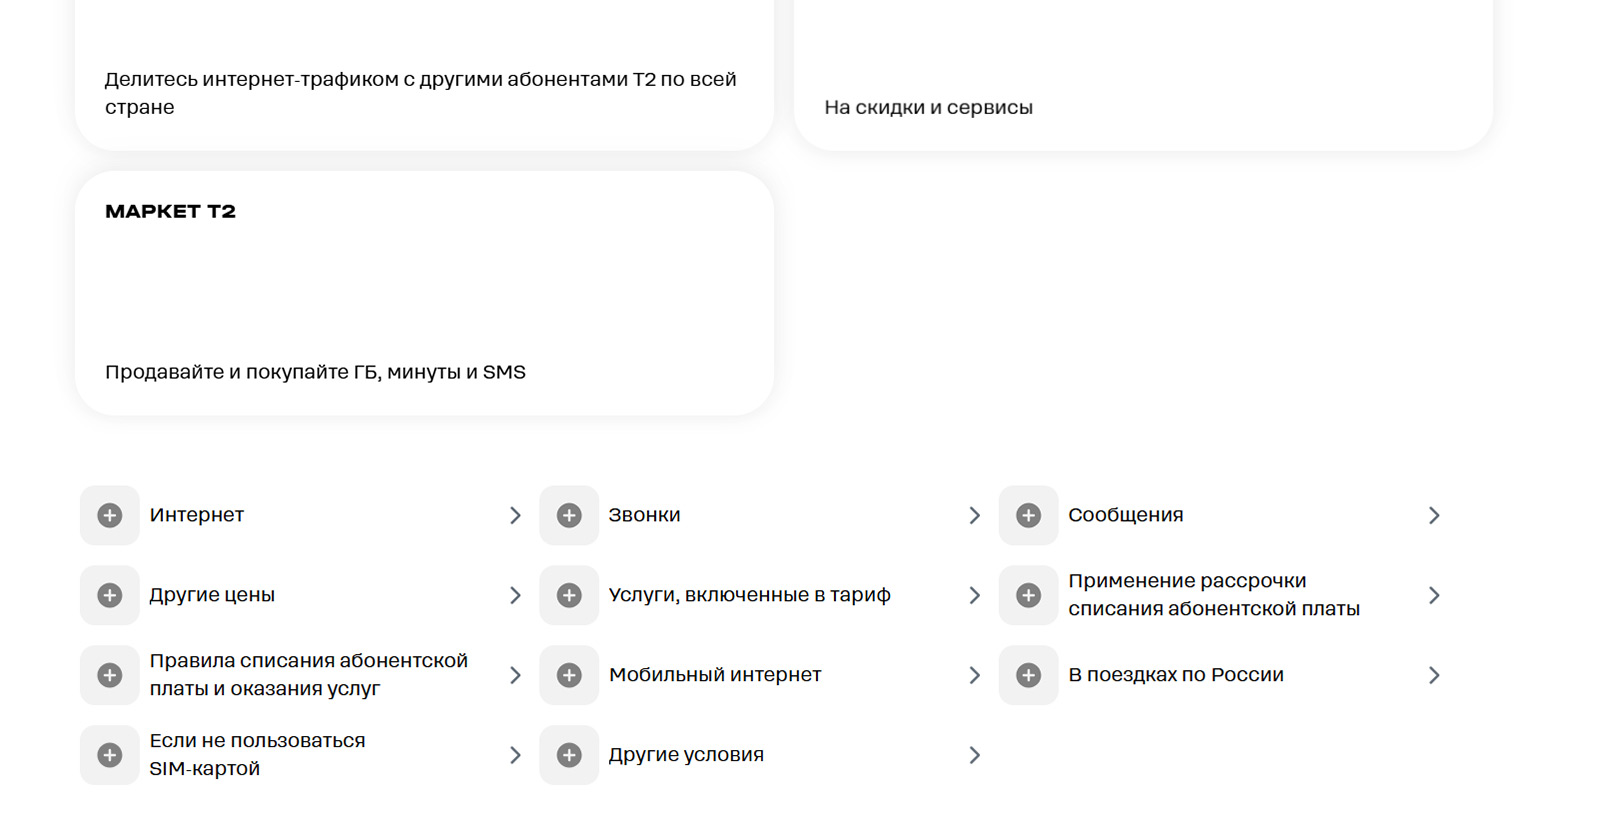
Task: Click plus icon beside Услуги, включенные в тариф
Action: (569, 595)
